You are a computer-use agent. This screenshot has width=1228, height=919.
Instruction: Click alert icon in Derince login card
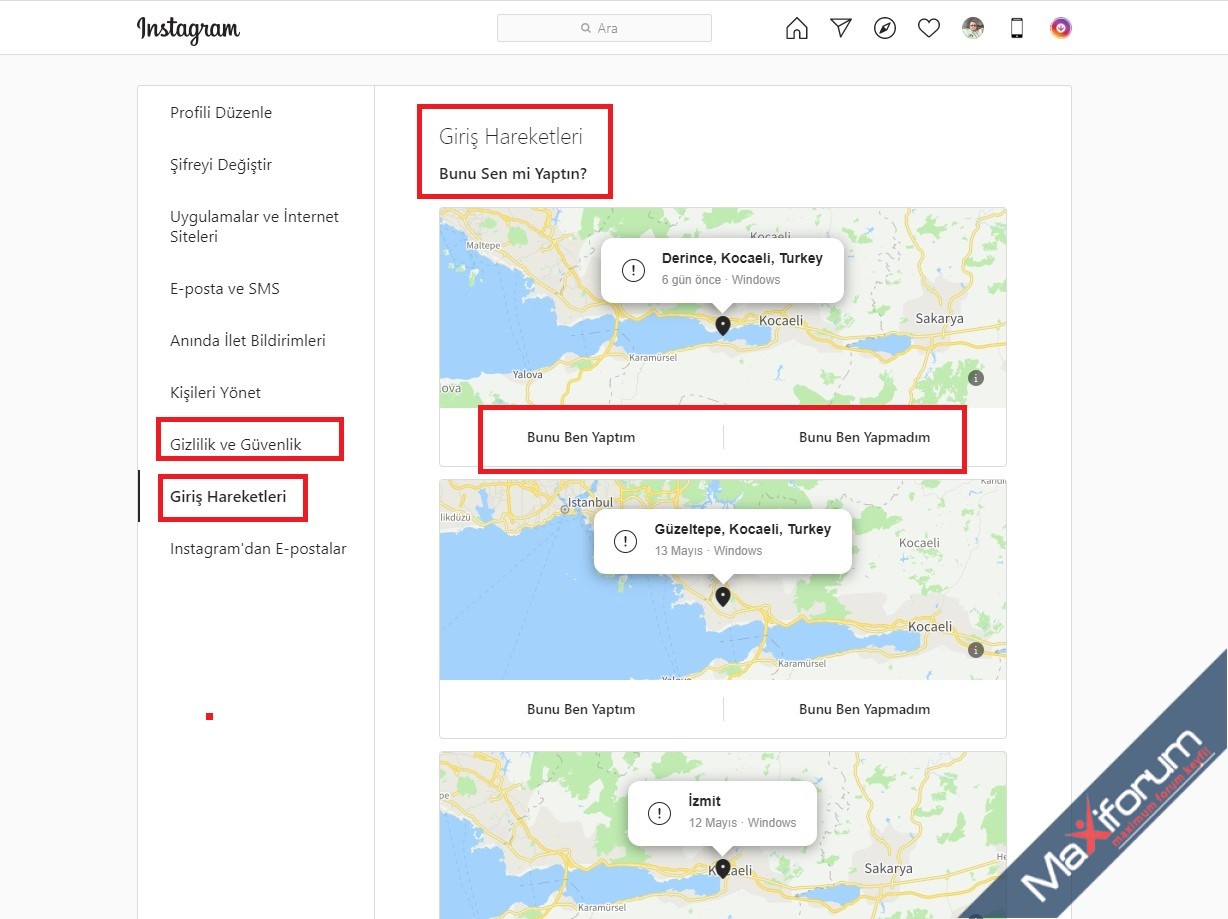(633, 270)
